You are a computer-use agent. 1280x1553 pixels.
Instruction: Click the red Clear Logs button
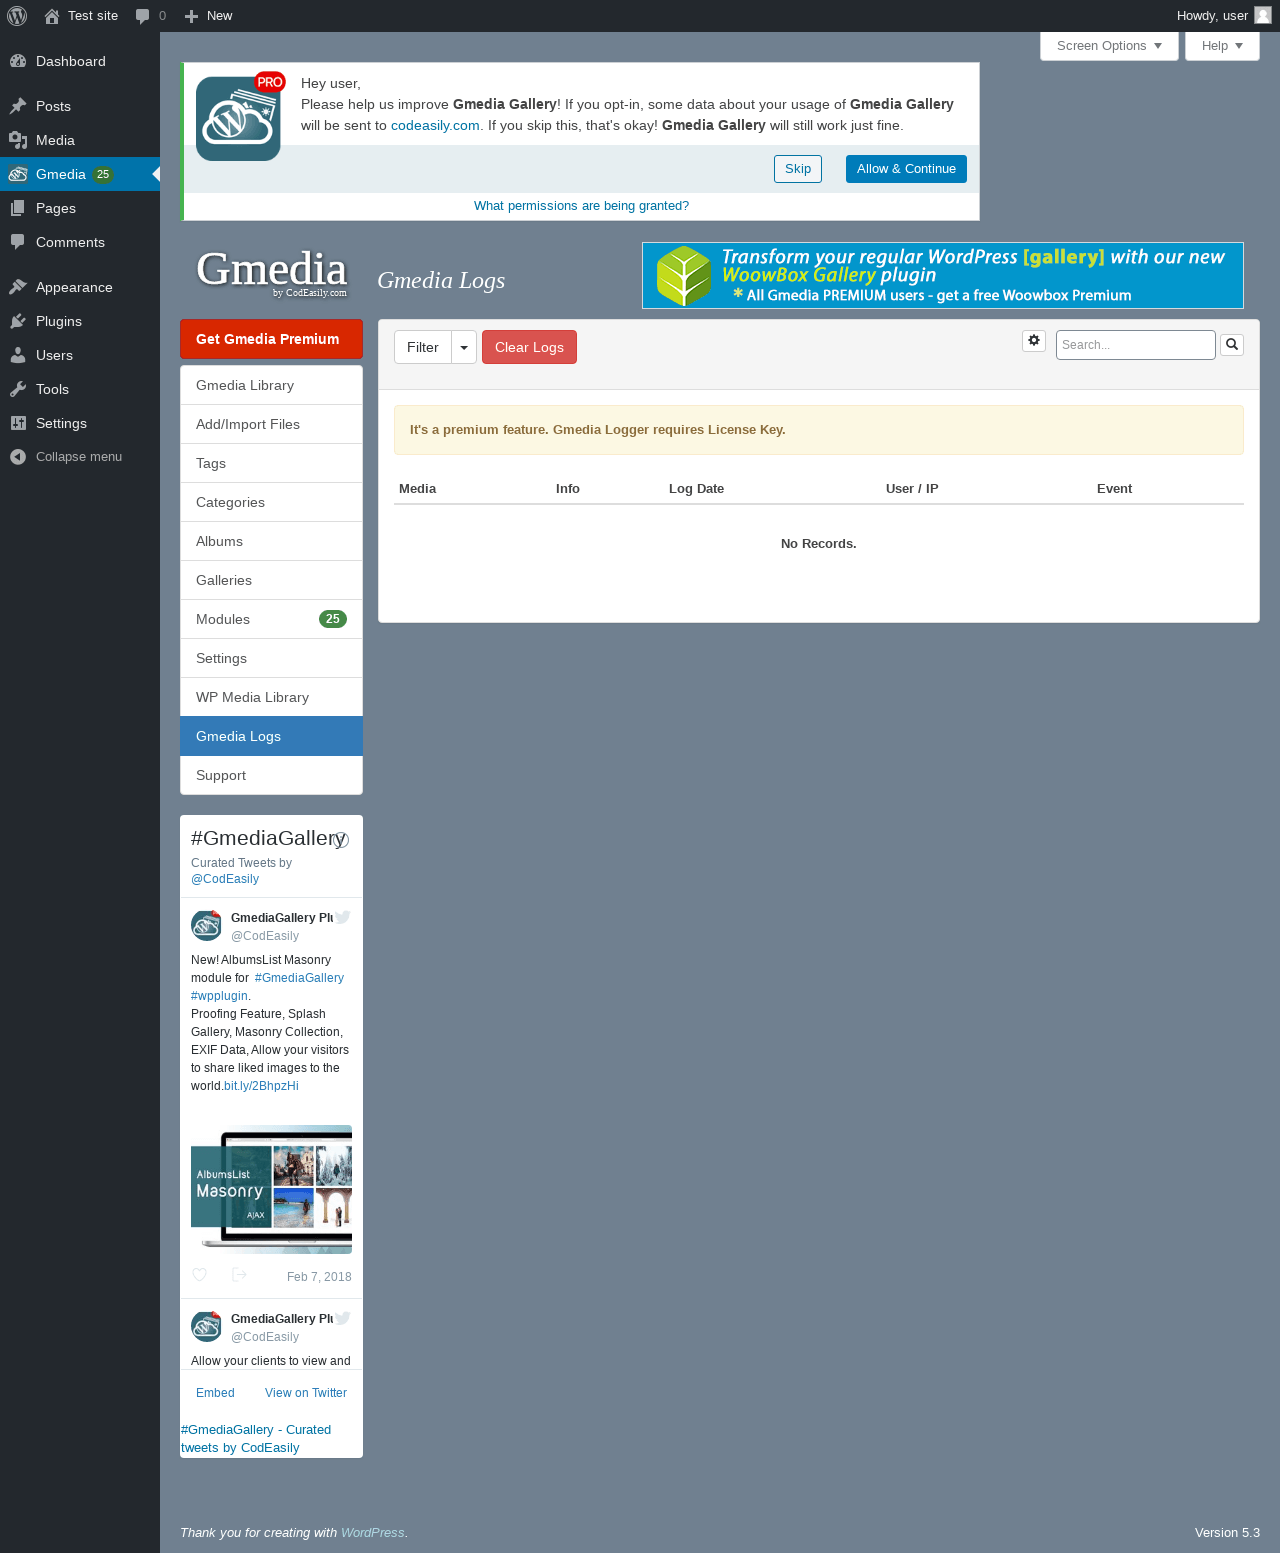click(529, 347)
